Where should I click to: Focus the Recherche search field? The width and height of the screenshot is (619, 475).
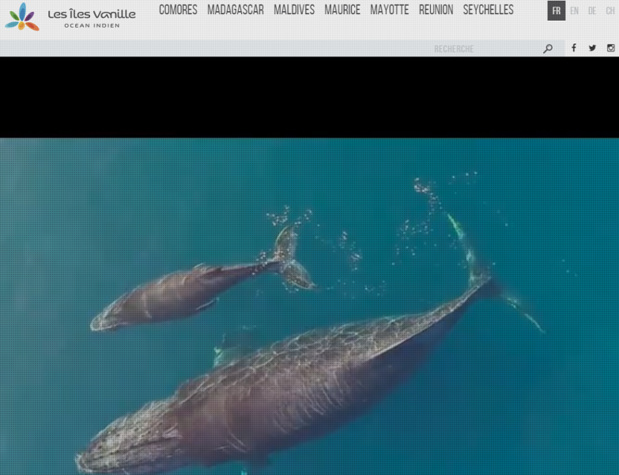coord(485,48)
